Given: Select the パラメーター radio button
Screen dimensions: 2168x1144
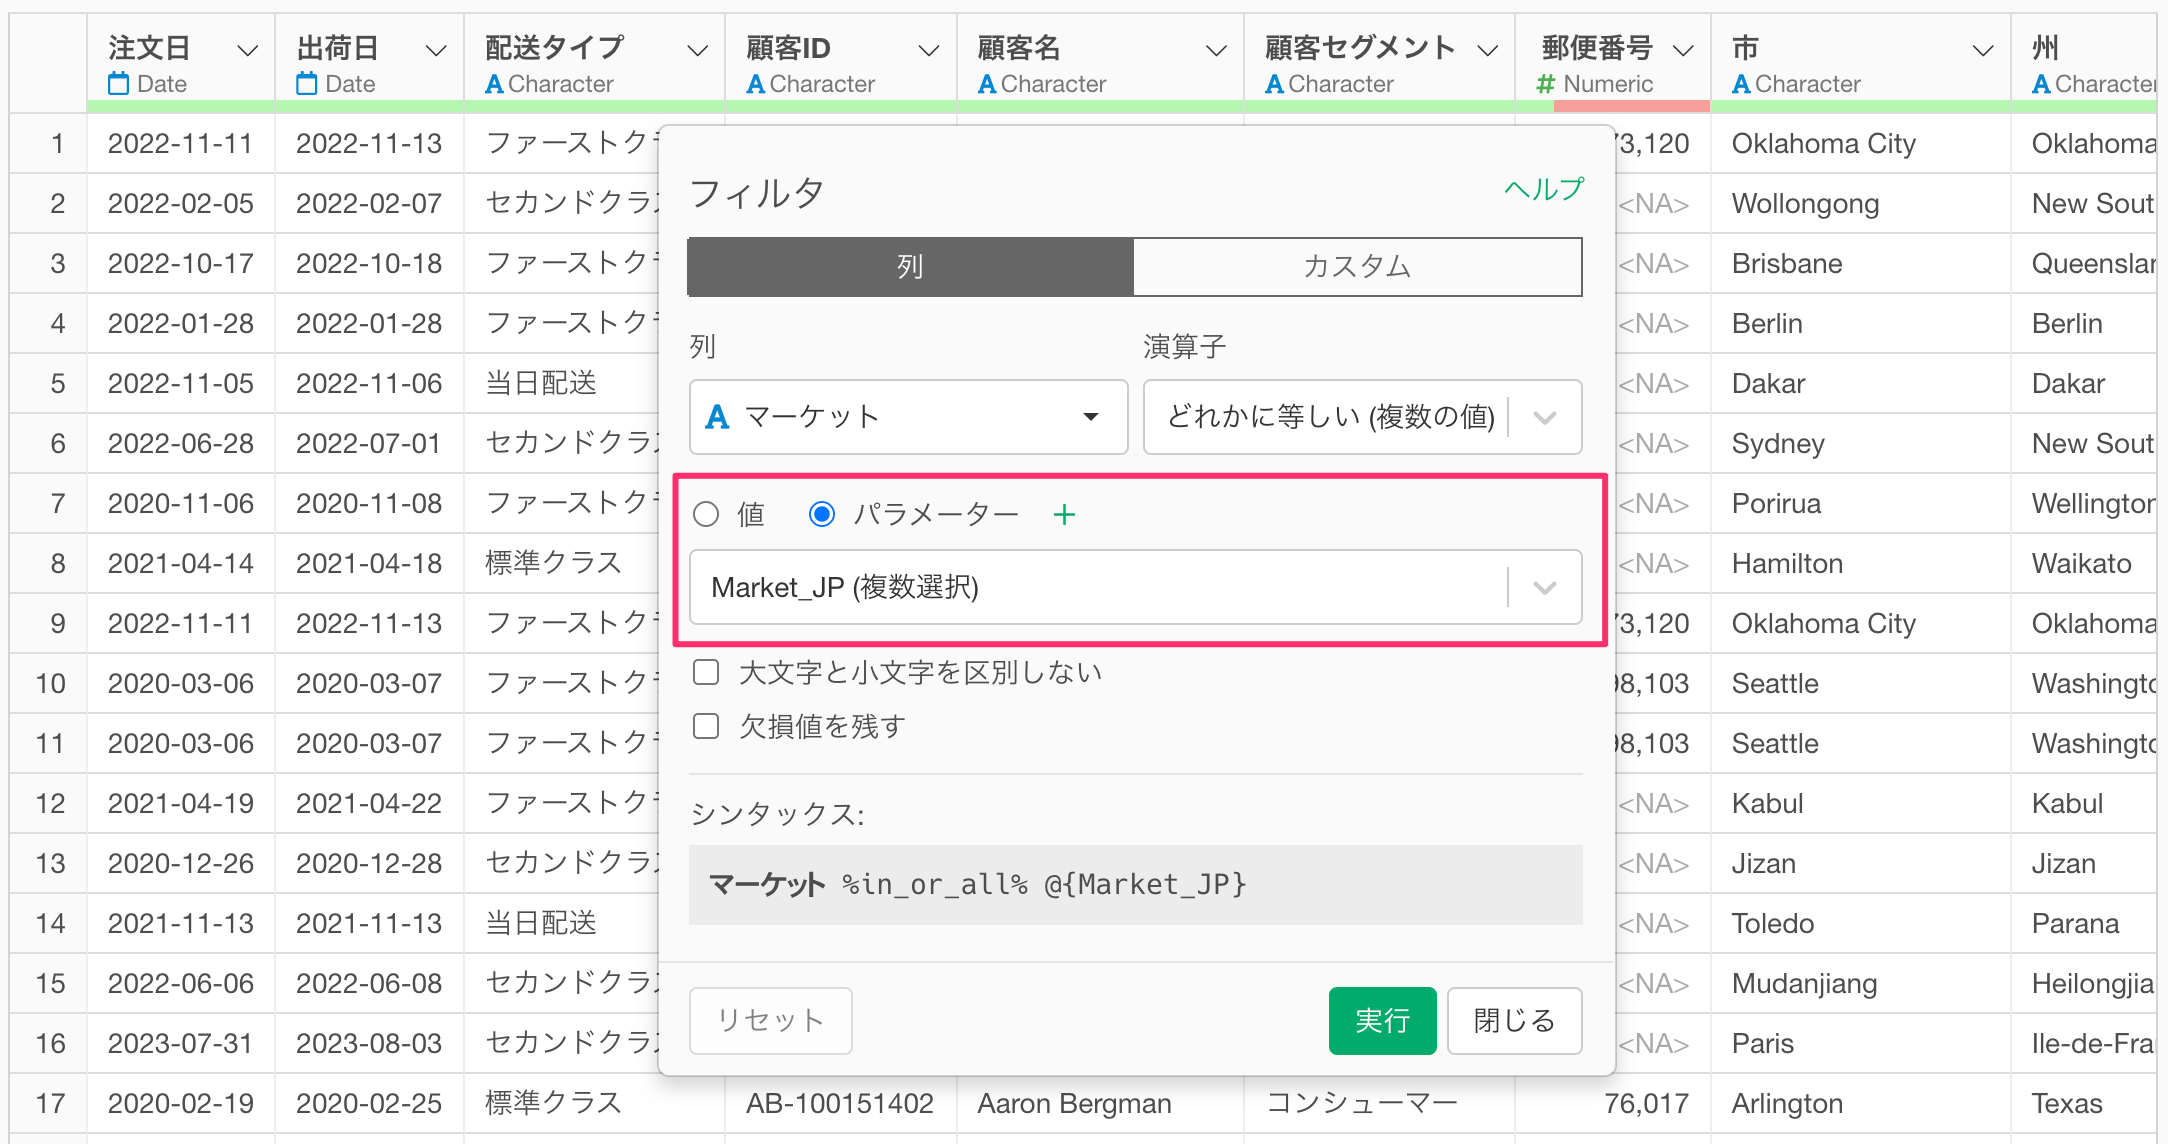Looking at the screenshot, I should tap(822, 514).
